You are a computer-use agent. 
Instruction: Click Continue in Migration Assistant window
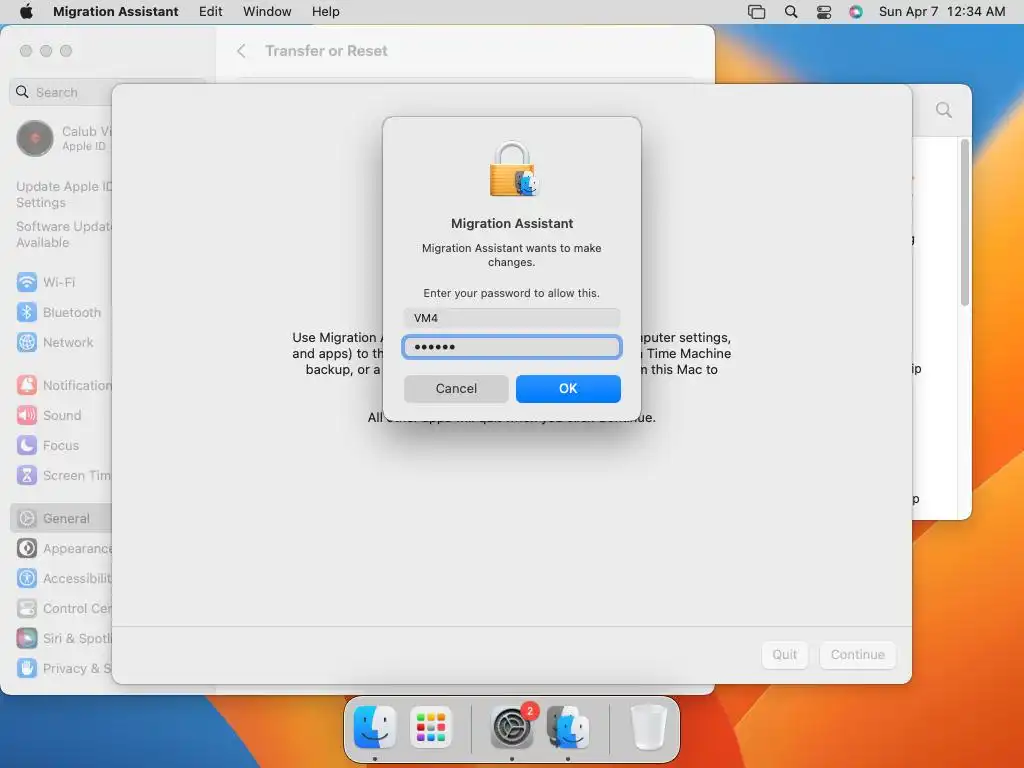click(x=857, y=654)
